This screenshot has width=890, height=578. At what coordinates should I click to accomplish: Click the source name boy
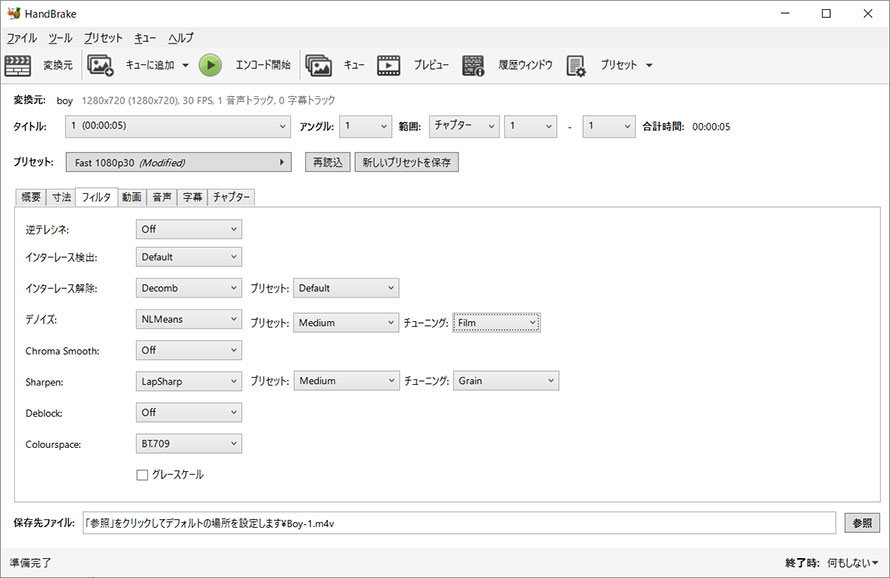(65, 100)
